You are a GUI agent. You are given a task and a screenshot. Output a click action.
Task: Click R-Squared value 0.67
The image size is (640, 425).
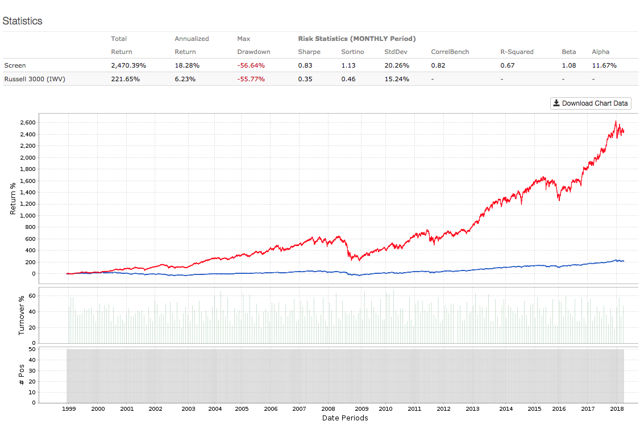point(507,65)
